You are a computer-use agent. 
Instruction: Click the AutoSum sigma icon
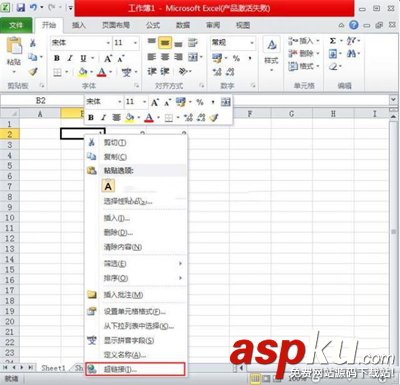tap(333, 41)
